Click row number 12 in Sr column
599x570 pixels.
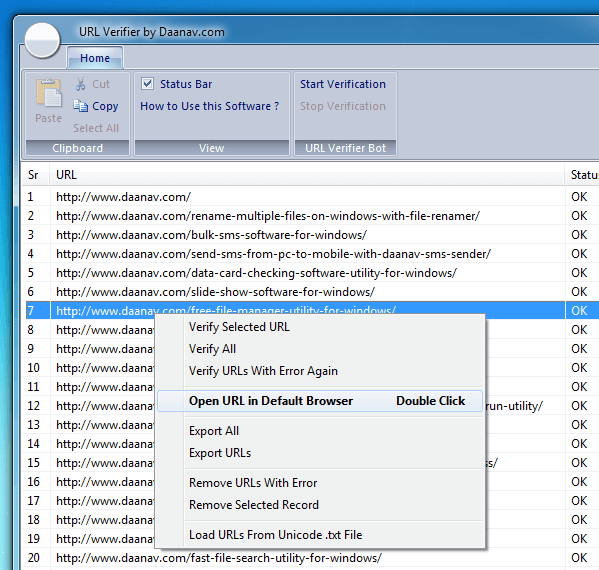[x=34, y=406]
